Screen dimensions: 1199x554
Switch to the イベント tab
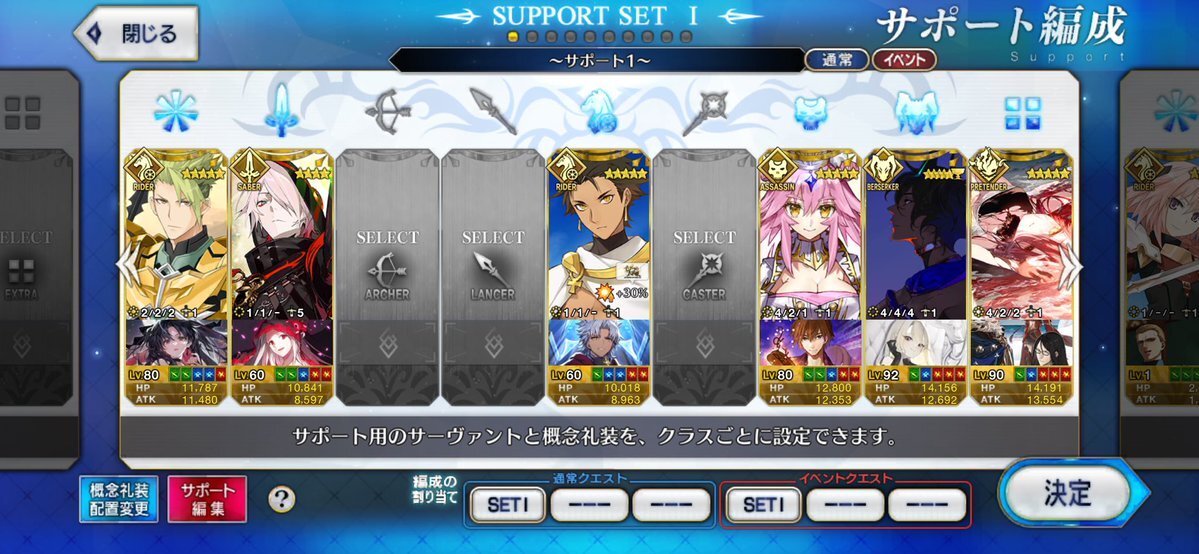pyautogui.click(x=904, y=60)
